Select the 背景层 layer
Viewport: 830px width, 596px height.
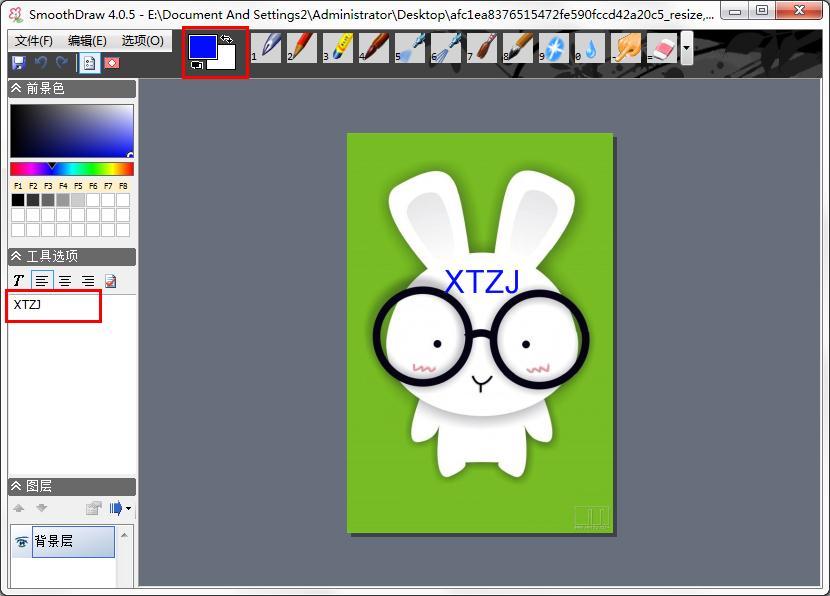point(74,541)
